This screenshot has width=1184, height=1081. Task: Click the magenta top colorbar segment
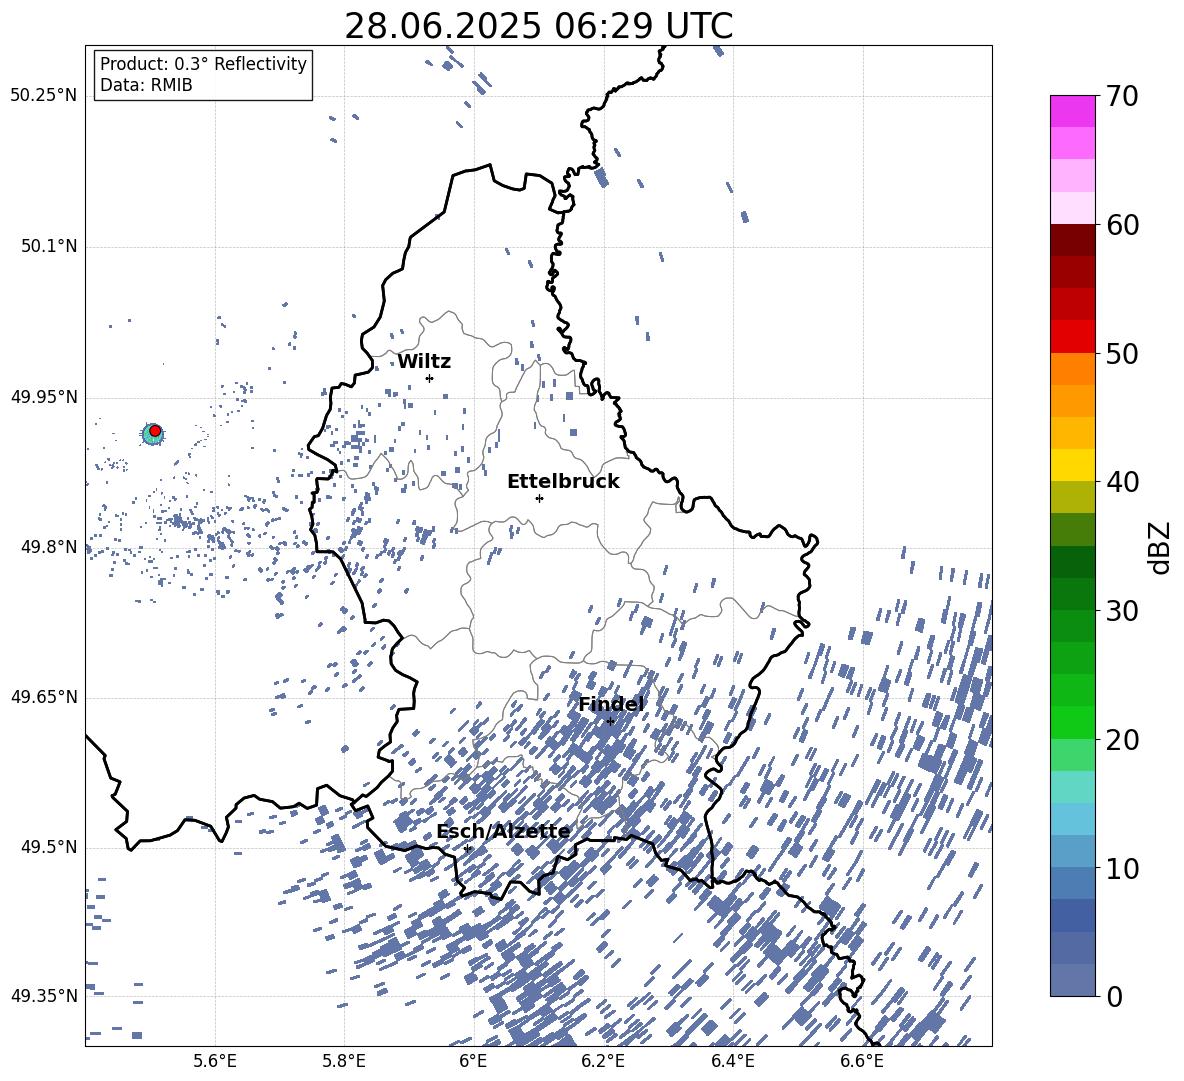tap(1072, 112)
